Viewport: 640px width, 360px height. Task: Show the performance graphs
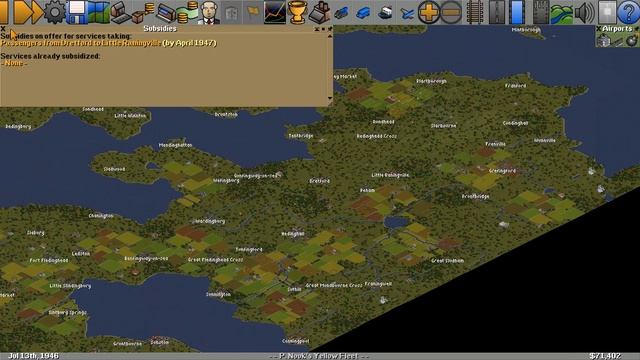click(x=275, y=12)
